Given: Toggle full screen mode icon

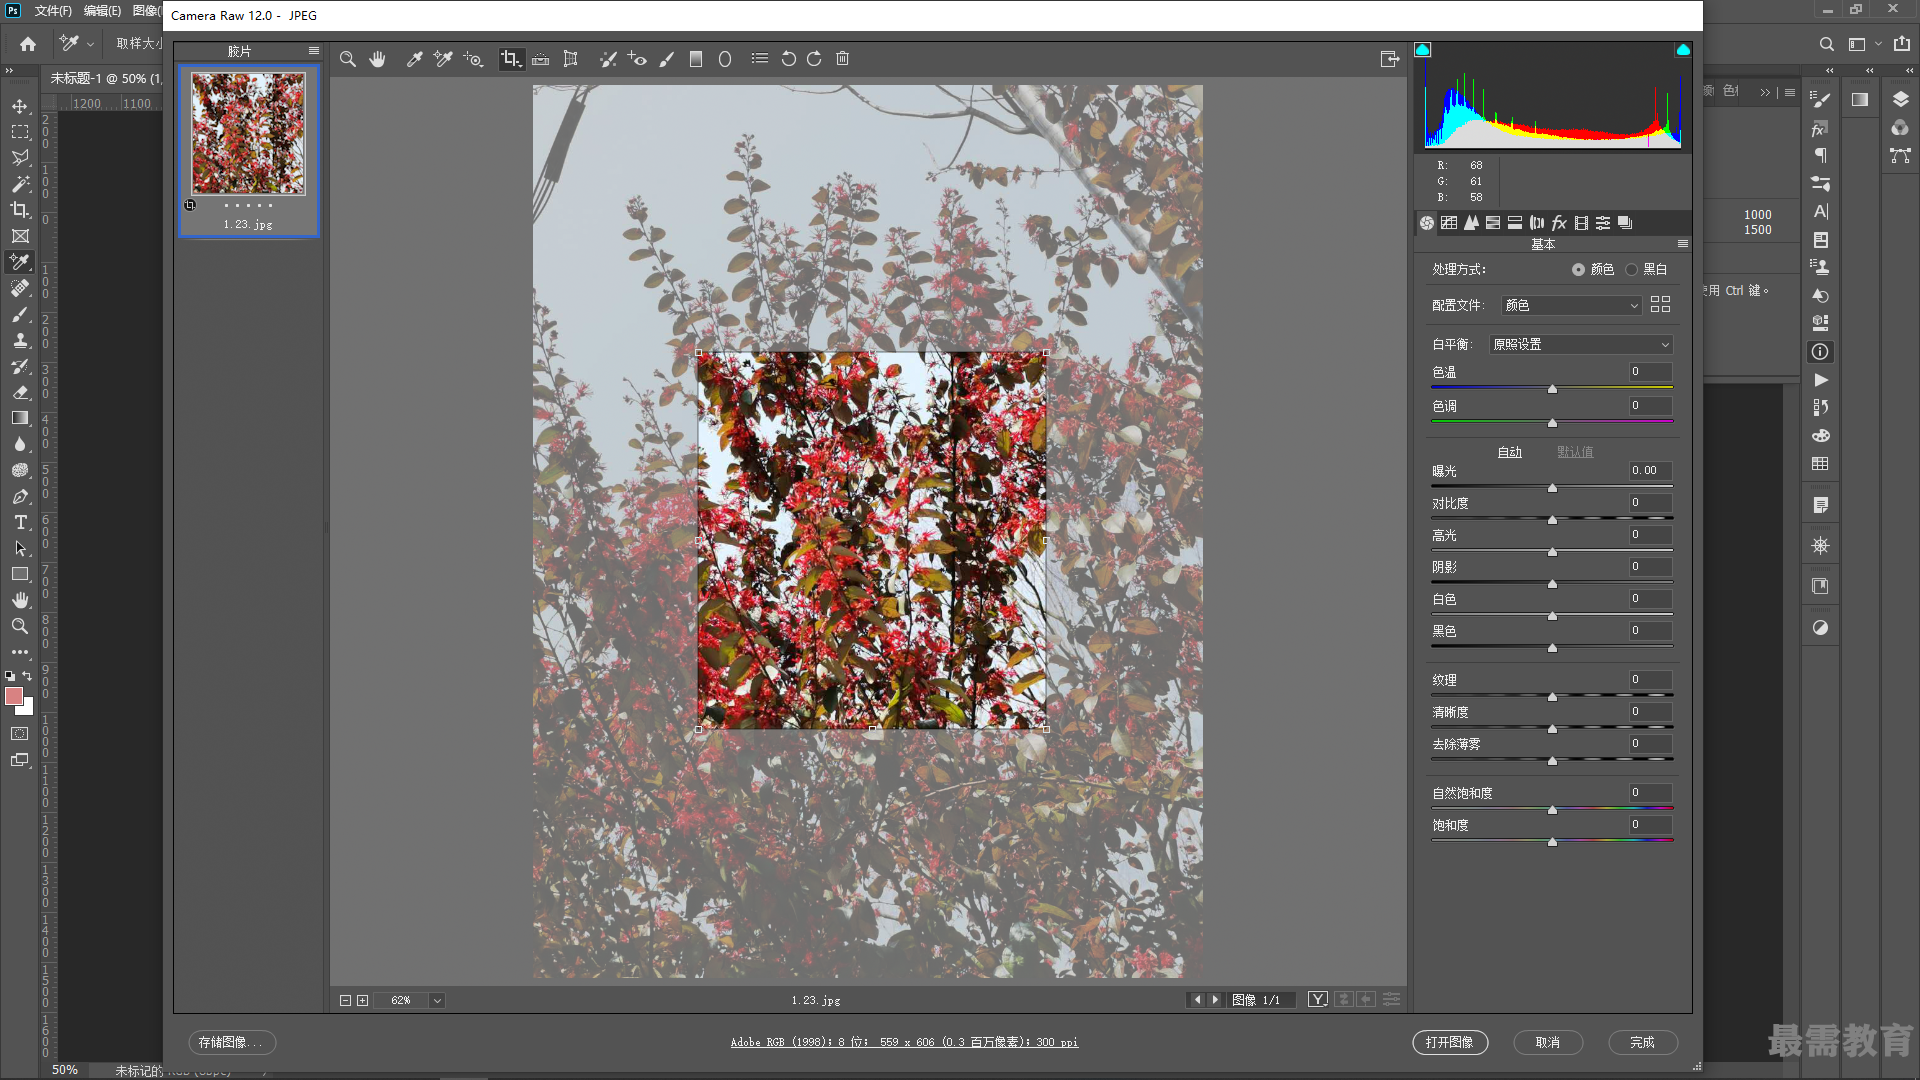Looking at the screenshot, I should click(1389, 59).
